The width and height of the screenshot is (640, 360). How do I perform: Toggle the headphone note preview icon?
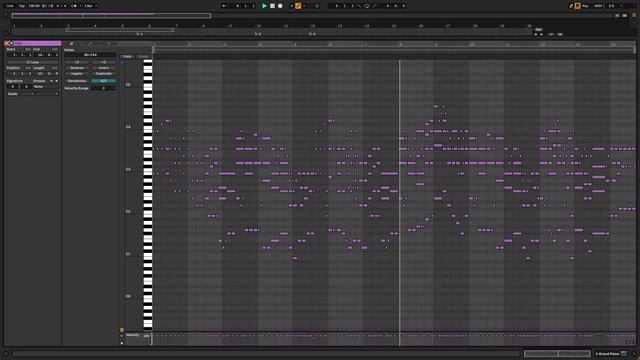[122, 62]
